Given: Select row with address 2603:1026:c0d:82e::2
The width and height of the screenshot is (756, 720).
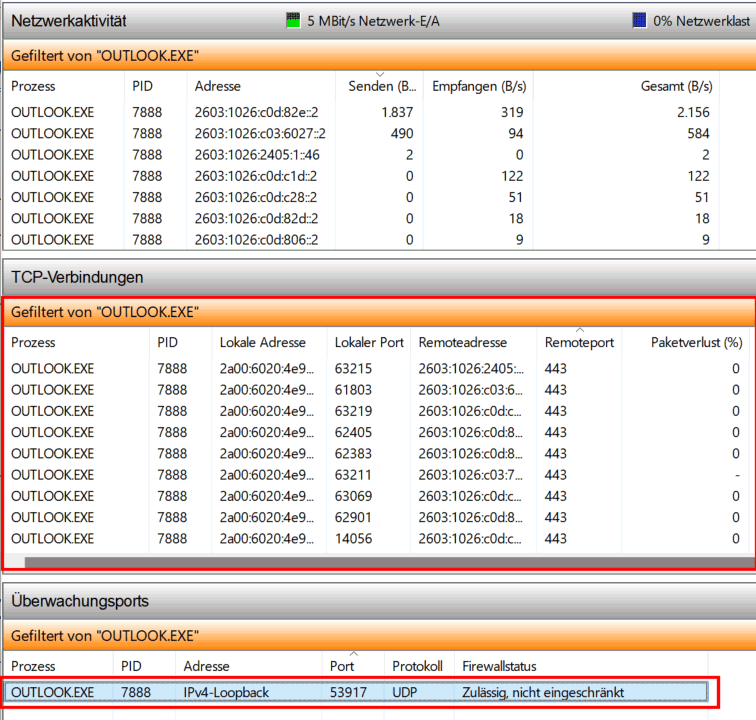Looking at the screenshot, I should tap(361, 112).
